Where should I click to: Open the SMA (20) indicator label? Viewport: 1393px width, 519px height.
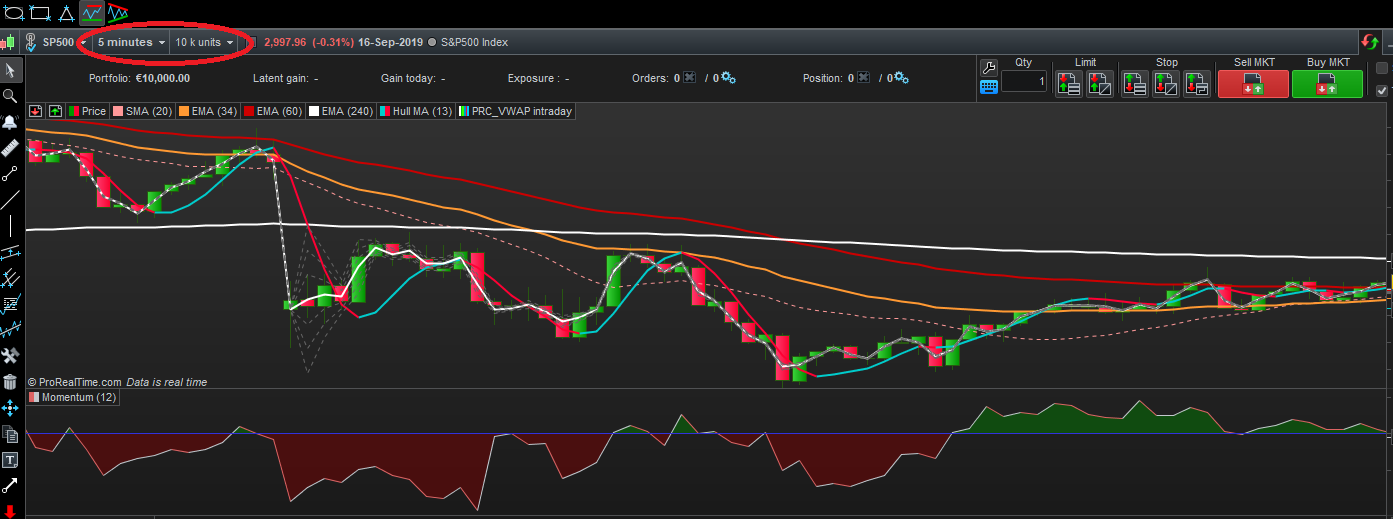[x=142, y=111]
